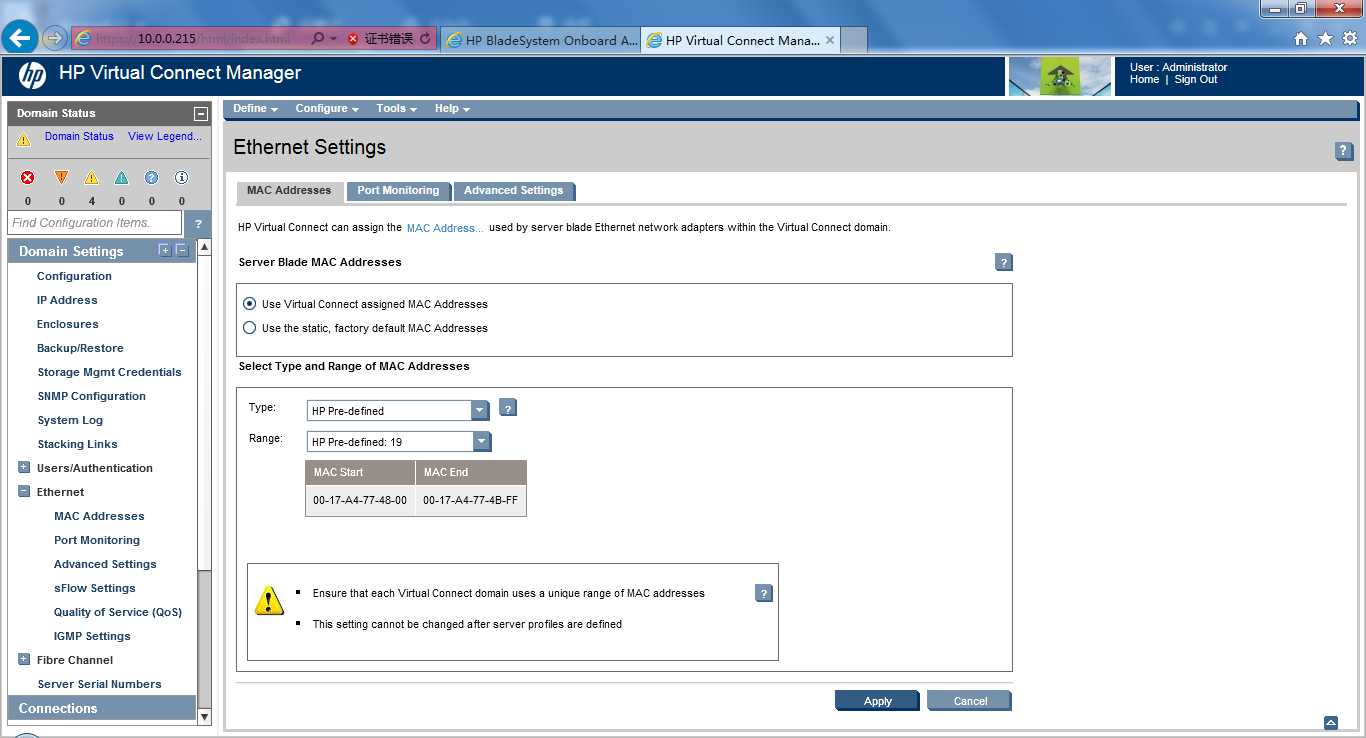This screenshot has width=1366, height=738.
Task: Select Use the static, factory default MAC Addresses
Action: [249, 328]
